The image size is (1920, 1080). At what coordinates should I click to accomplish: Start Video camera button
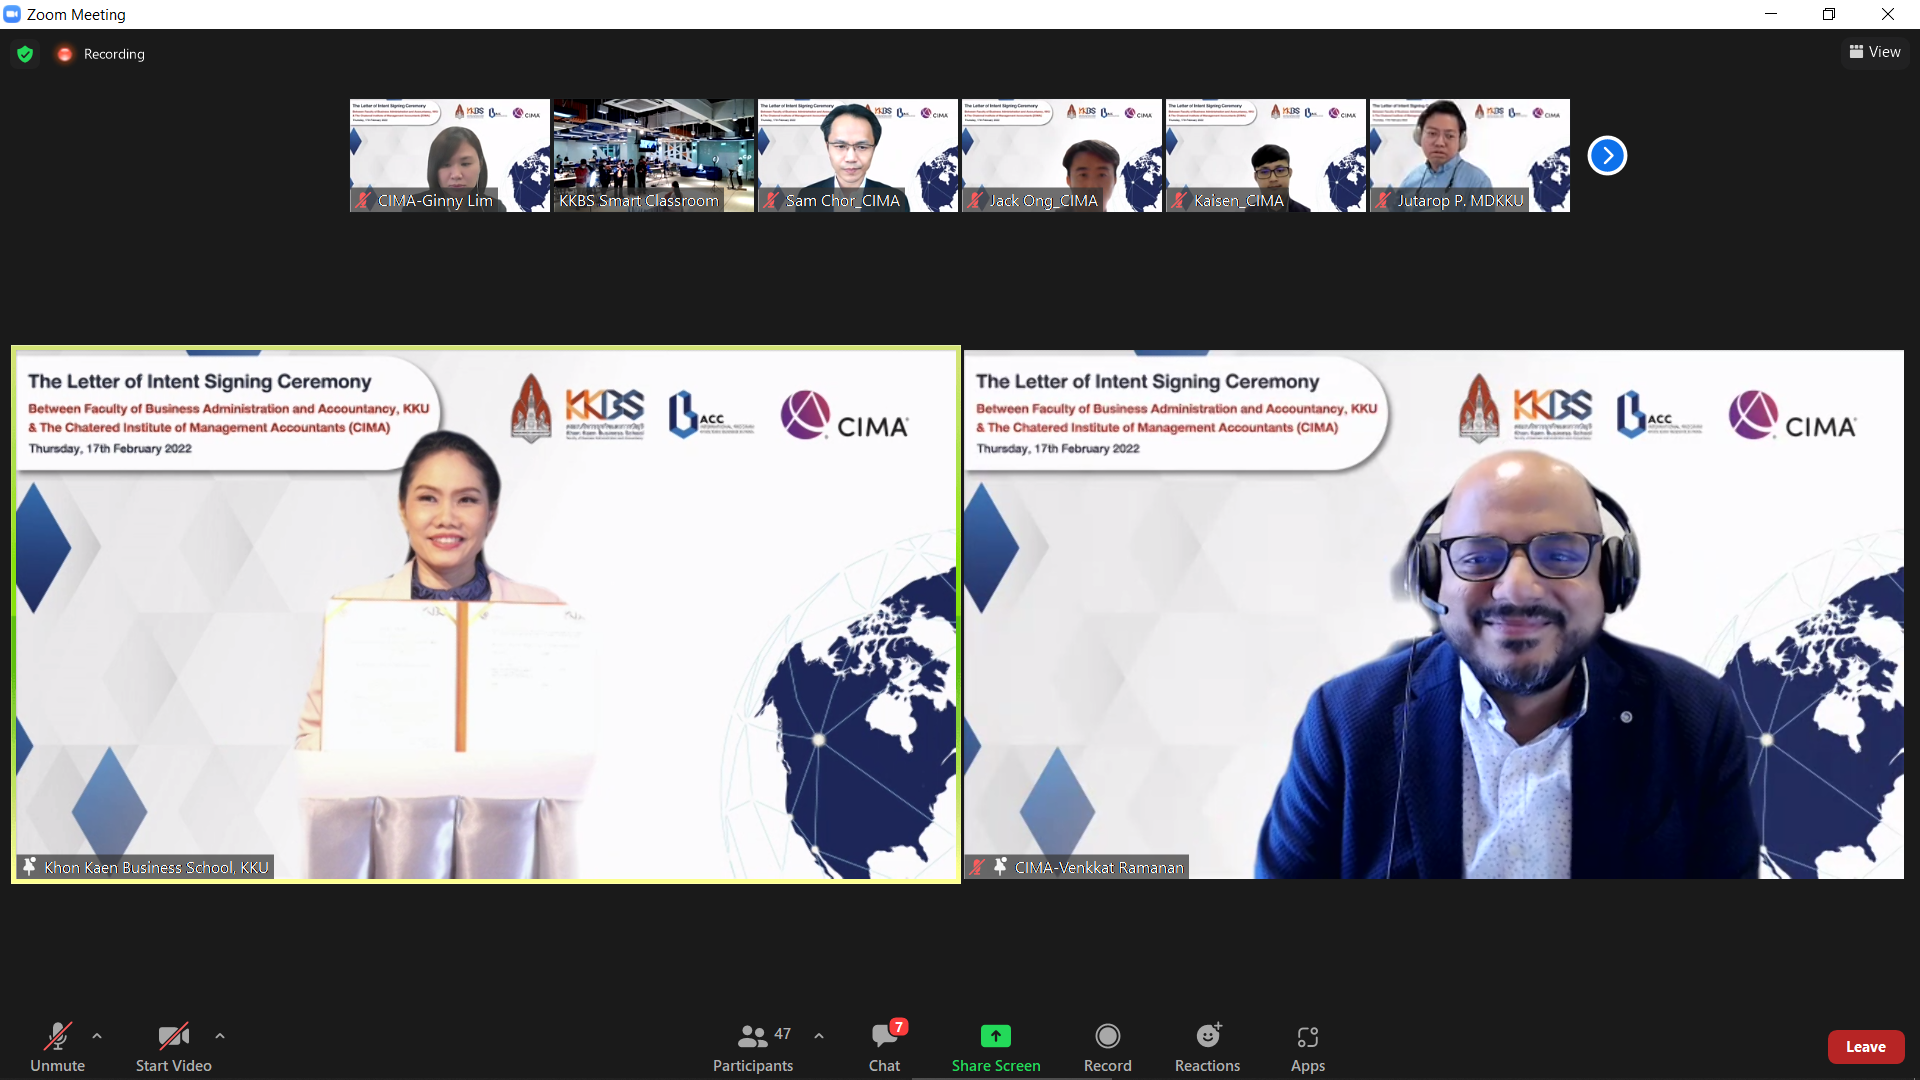pyautogui.click(x=173, y=1046)
